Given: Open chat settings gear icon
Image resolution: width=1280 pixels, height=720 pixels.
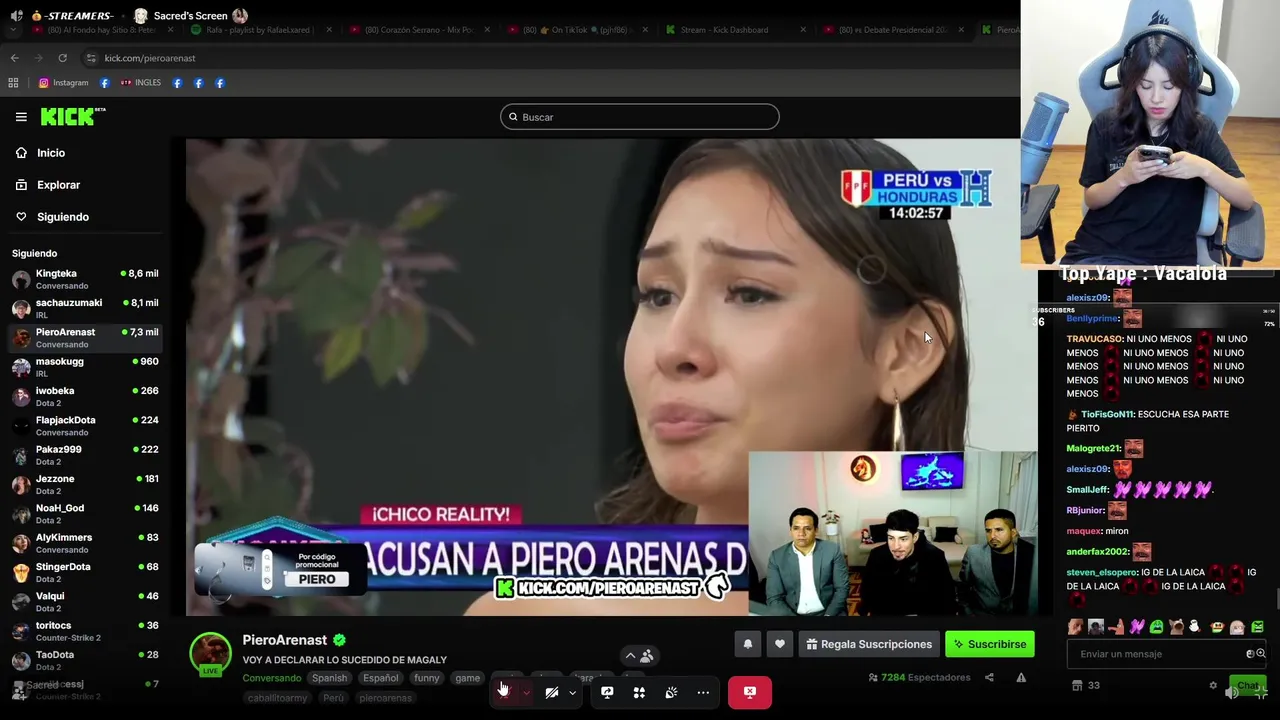Looking at the screenshot, I should click(1213, 686).
